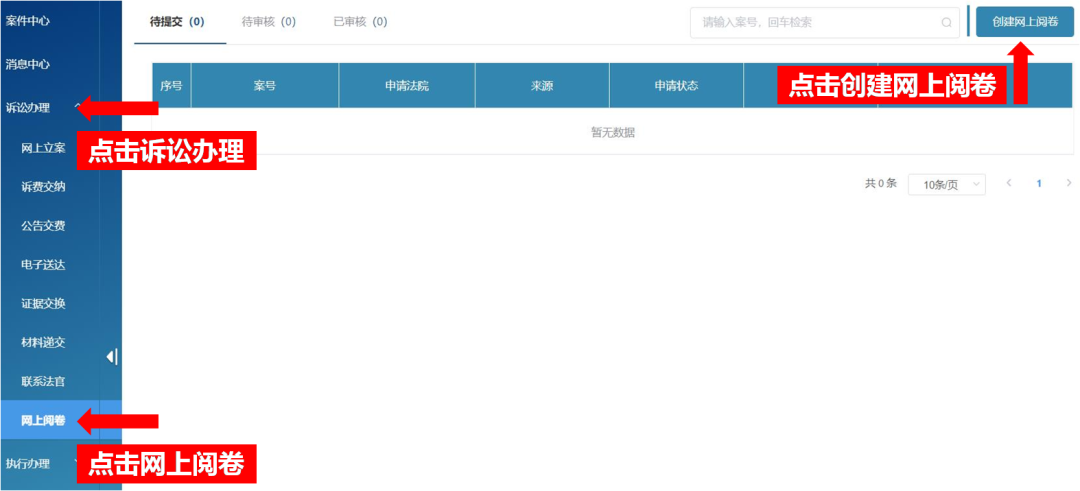Collapse the 诉讼办理 menu chevron
1080x491 pixels.
click(78, 107)
